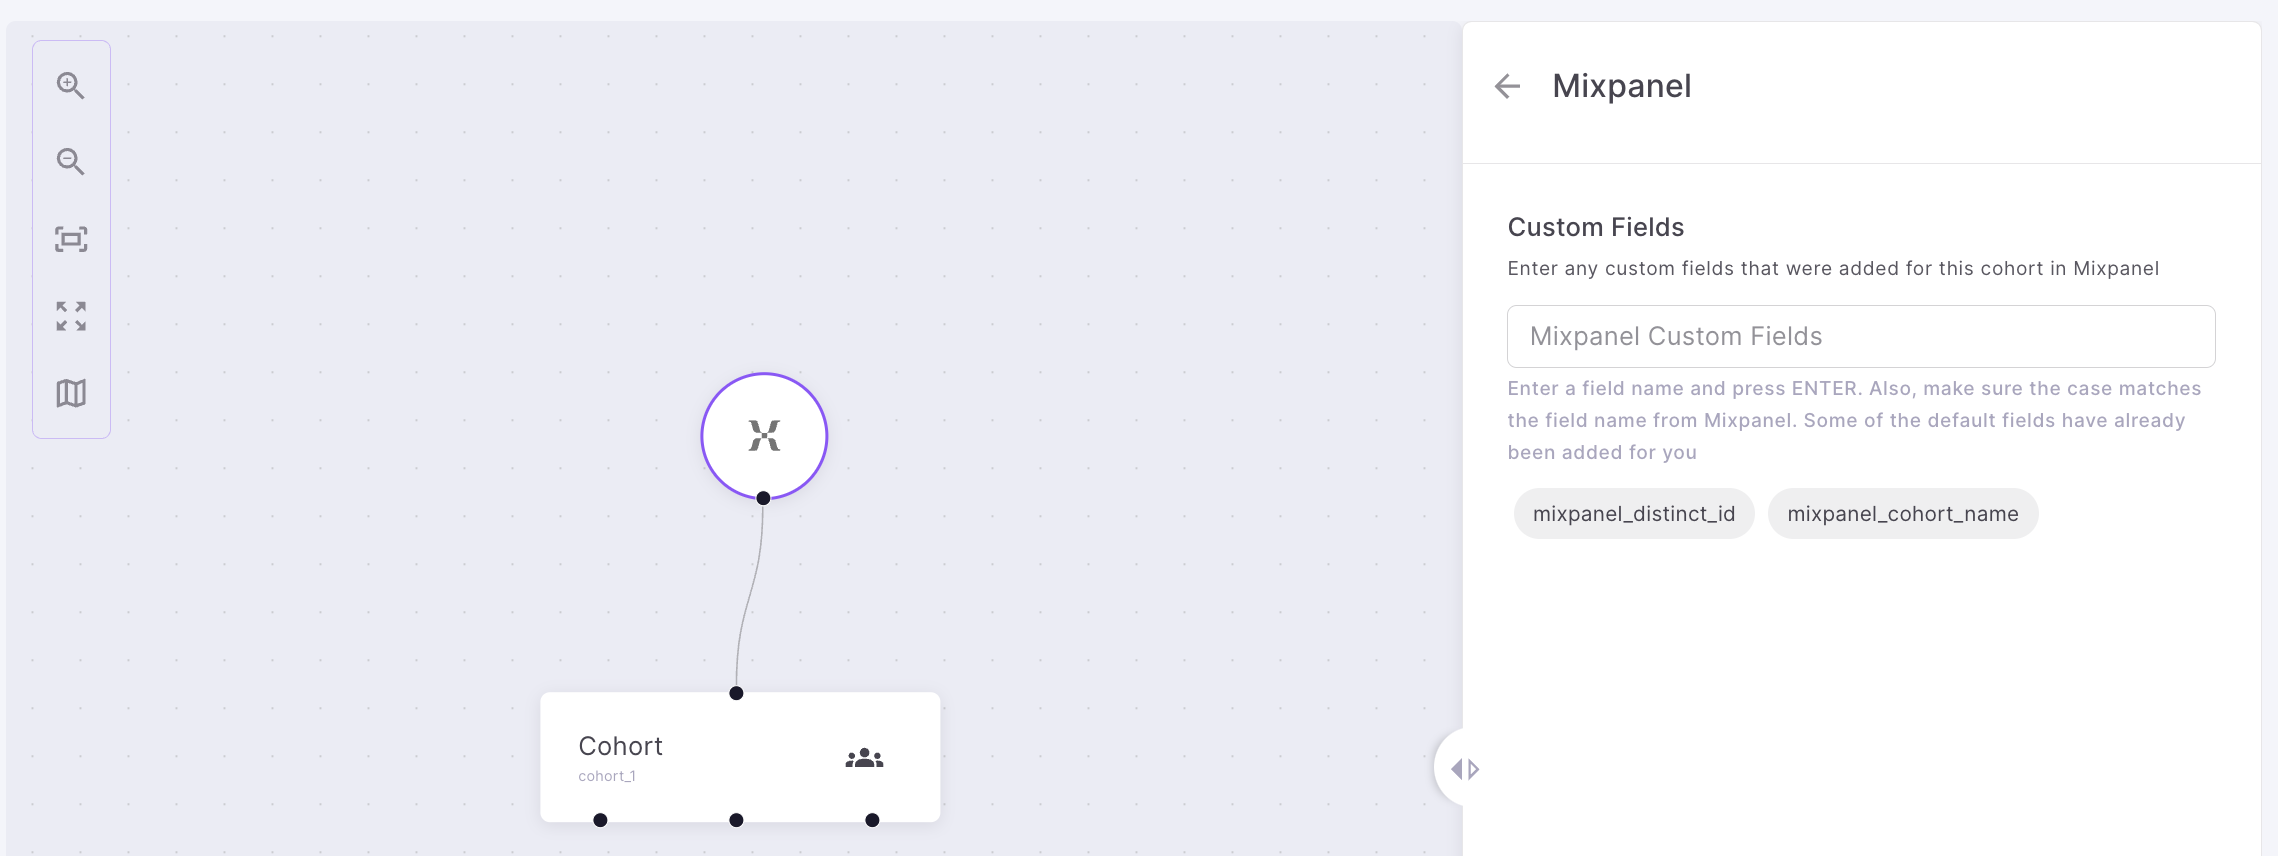Collapse the side panel with the arrows handle
The height and width of the screenshot is (856, 2278).
1465,769
